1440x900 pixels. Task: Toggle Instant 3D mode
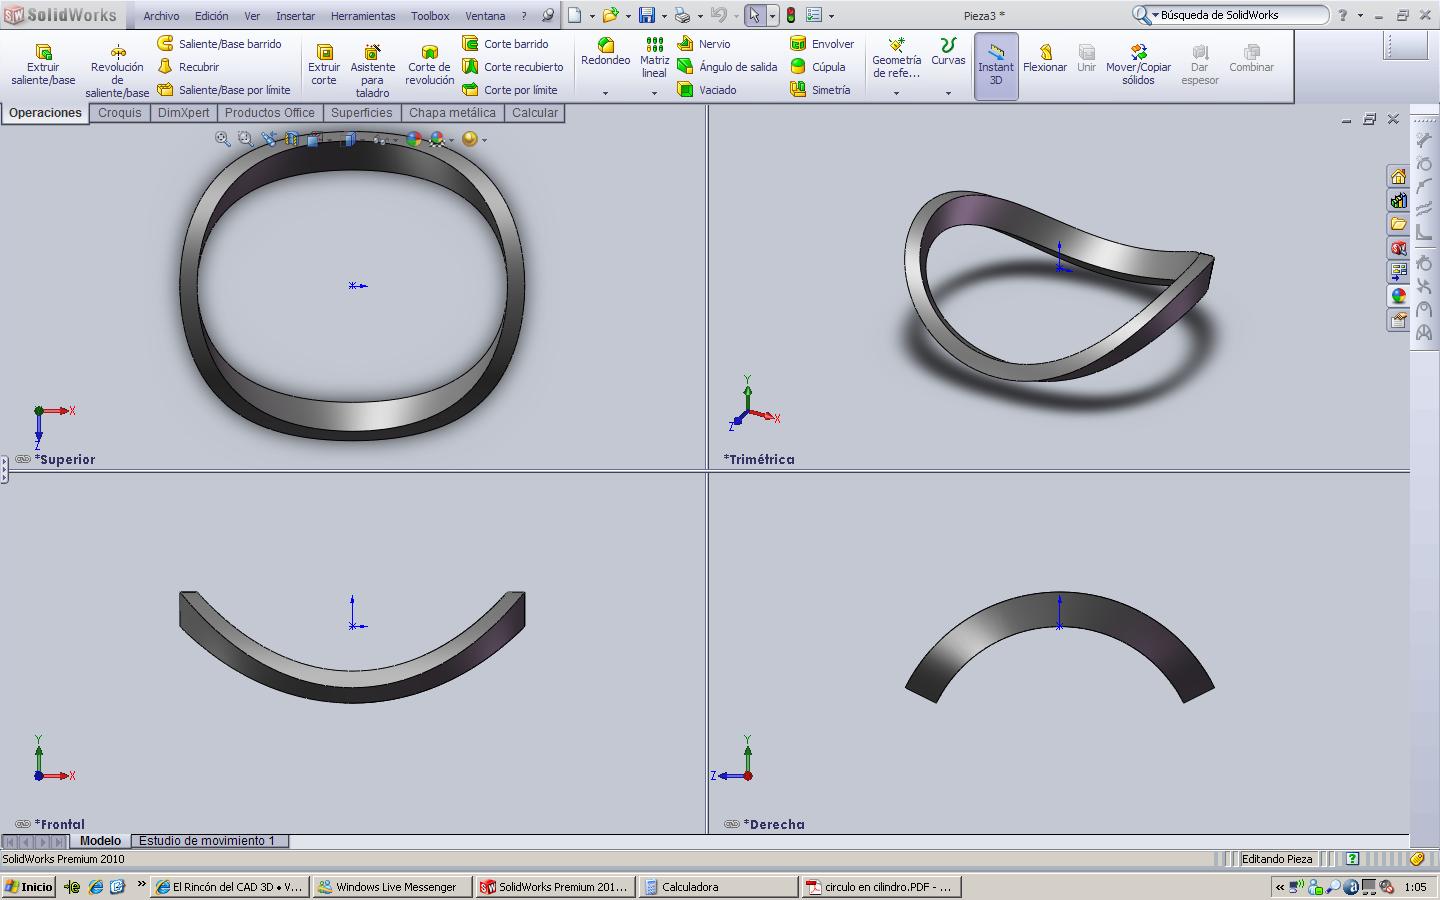click(x=996, y=66)
